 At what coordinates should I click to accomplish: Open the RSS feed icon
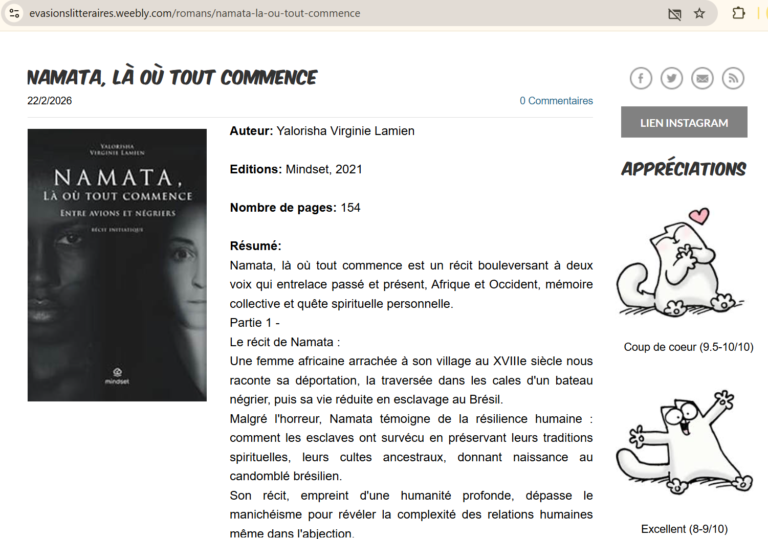734,78
